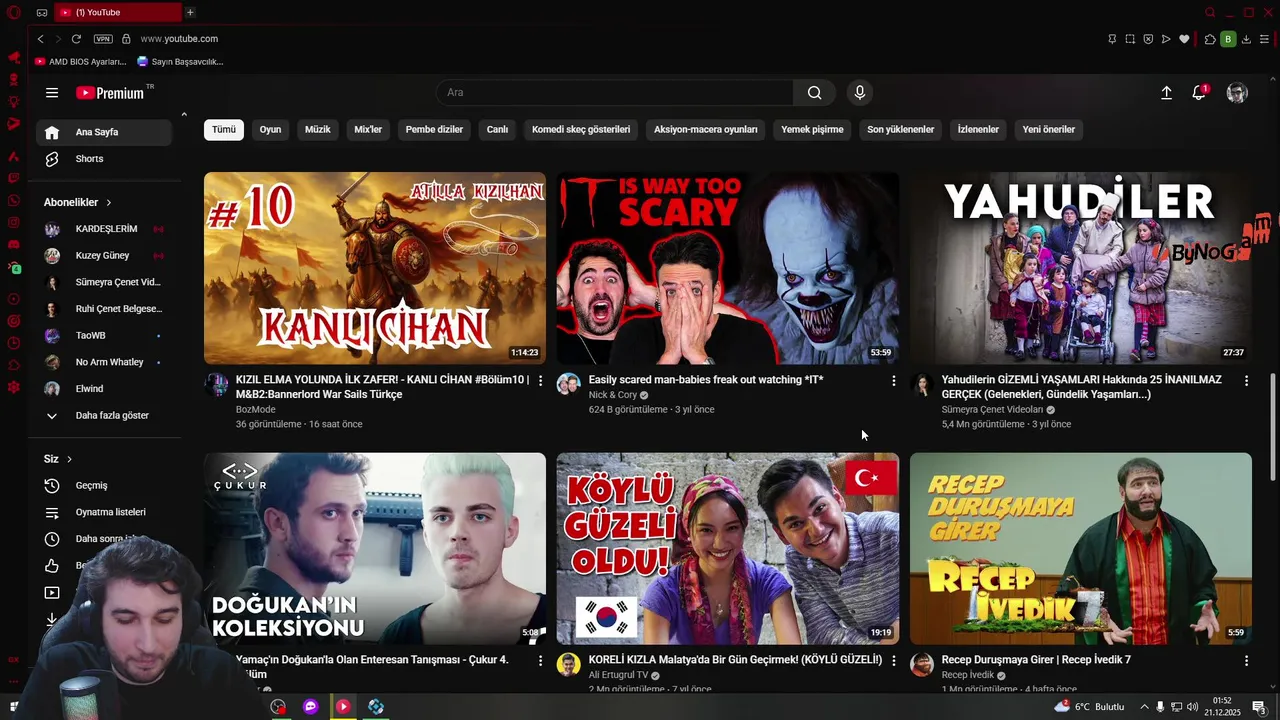The width and height of the screenshot is (1280, 720).
Task: Open the browser send flow icon
Action: point(1166,39)
